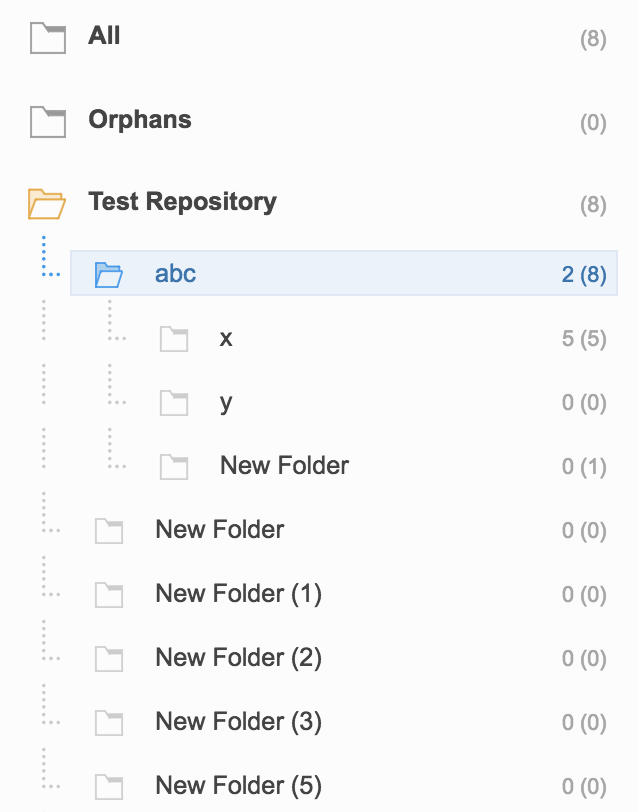
Task: Select subfolder y under abc
Action: [x=226, y=403]
